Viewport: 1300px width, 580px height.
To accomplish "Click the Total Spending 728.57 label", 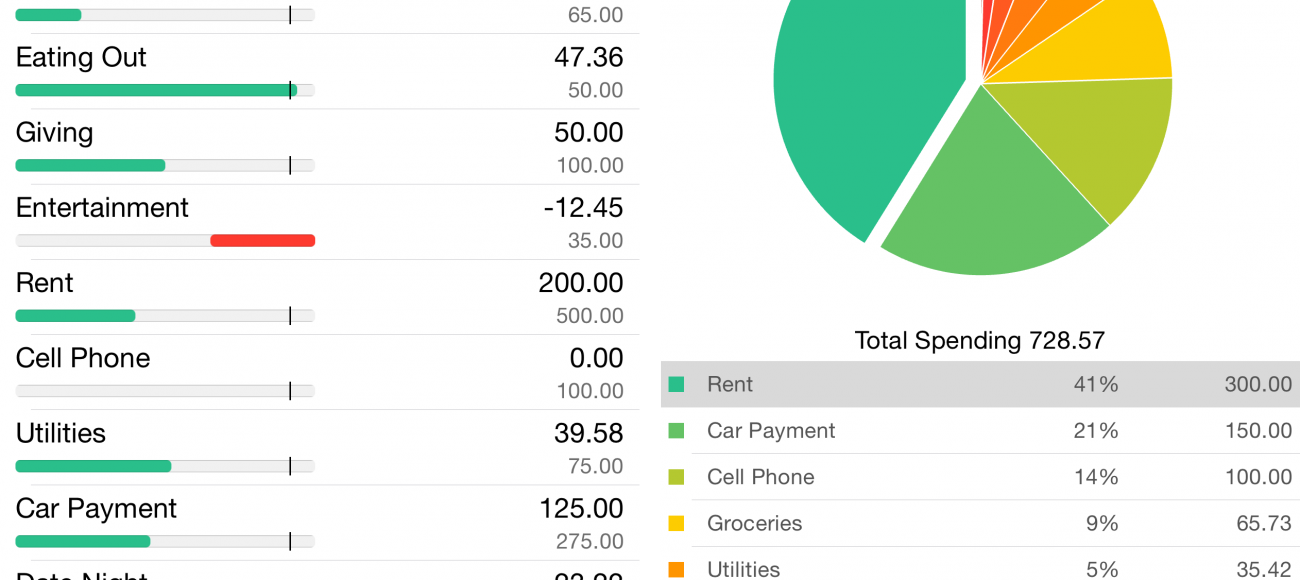I will (x=979, y=340).
